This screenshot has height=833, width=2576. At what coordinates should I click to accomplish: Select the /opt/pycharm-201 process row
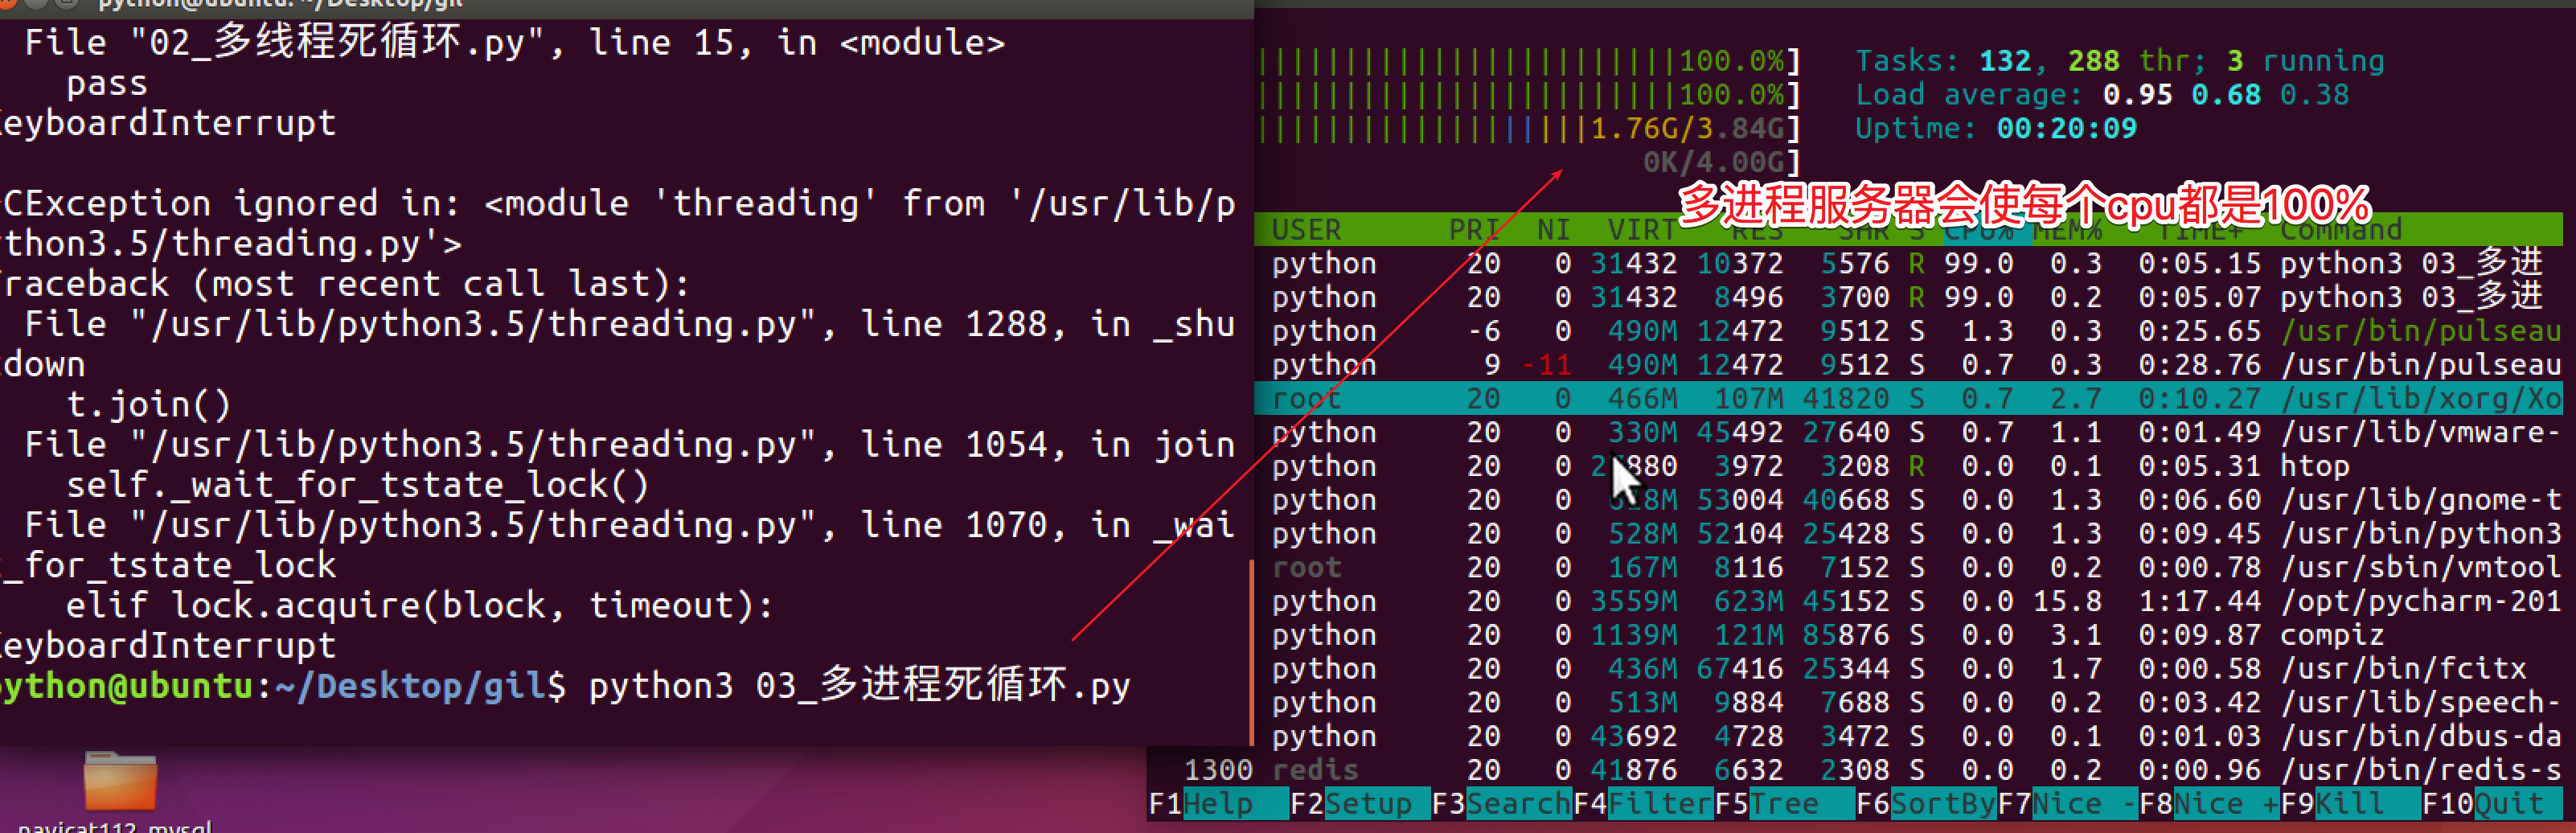coord(1908,601)
